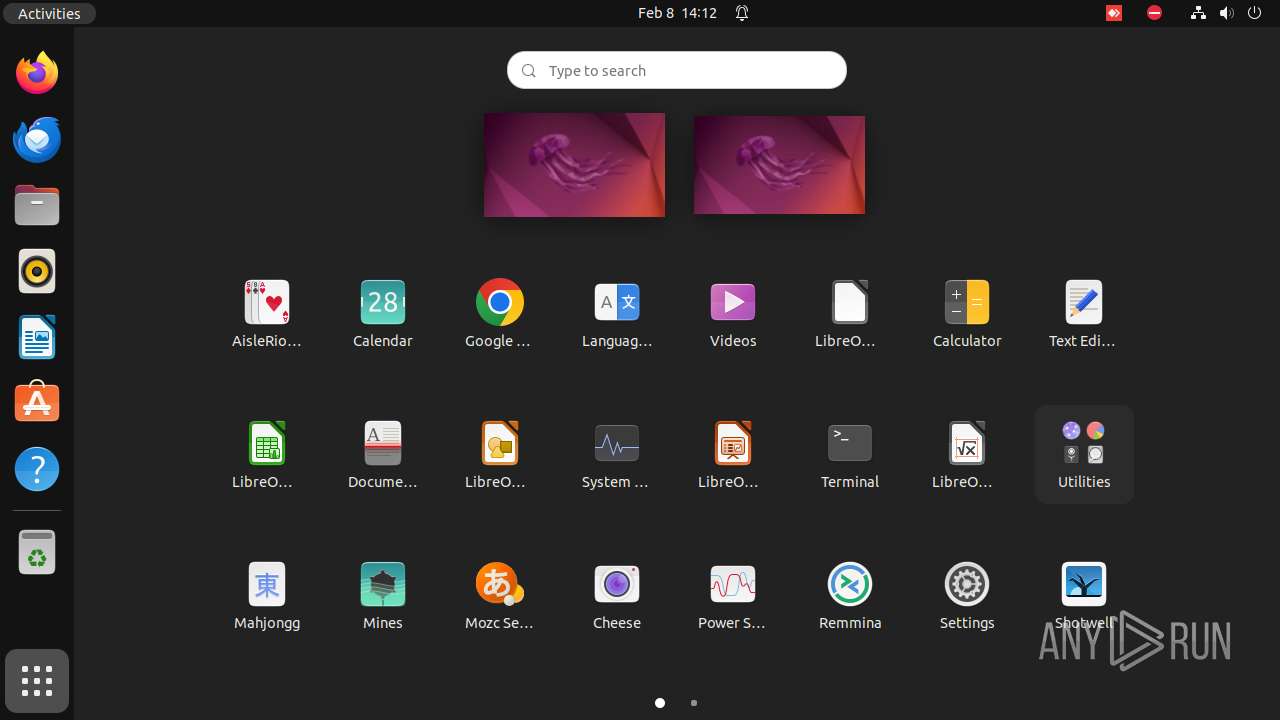Open Firefox from the dock
Screen dimensions: 1280x720
tap(37, 73)
